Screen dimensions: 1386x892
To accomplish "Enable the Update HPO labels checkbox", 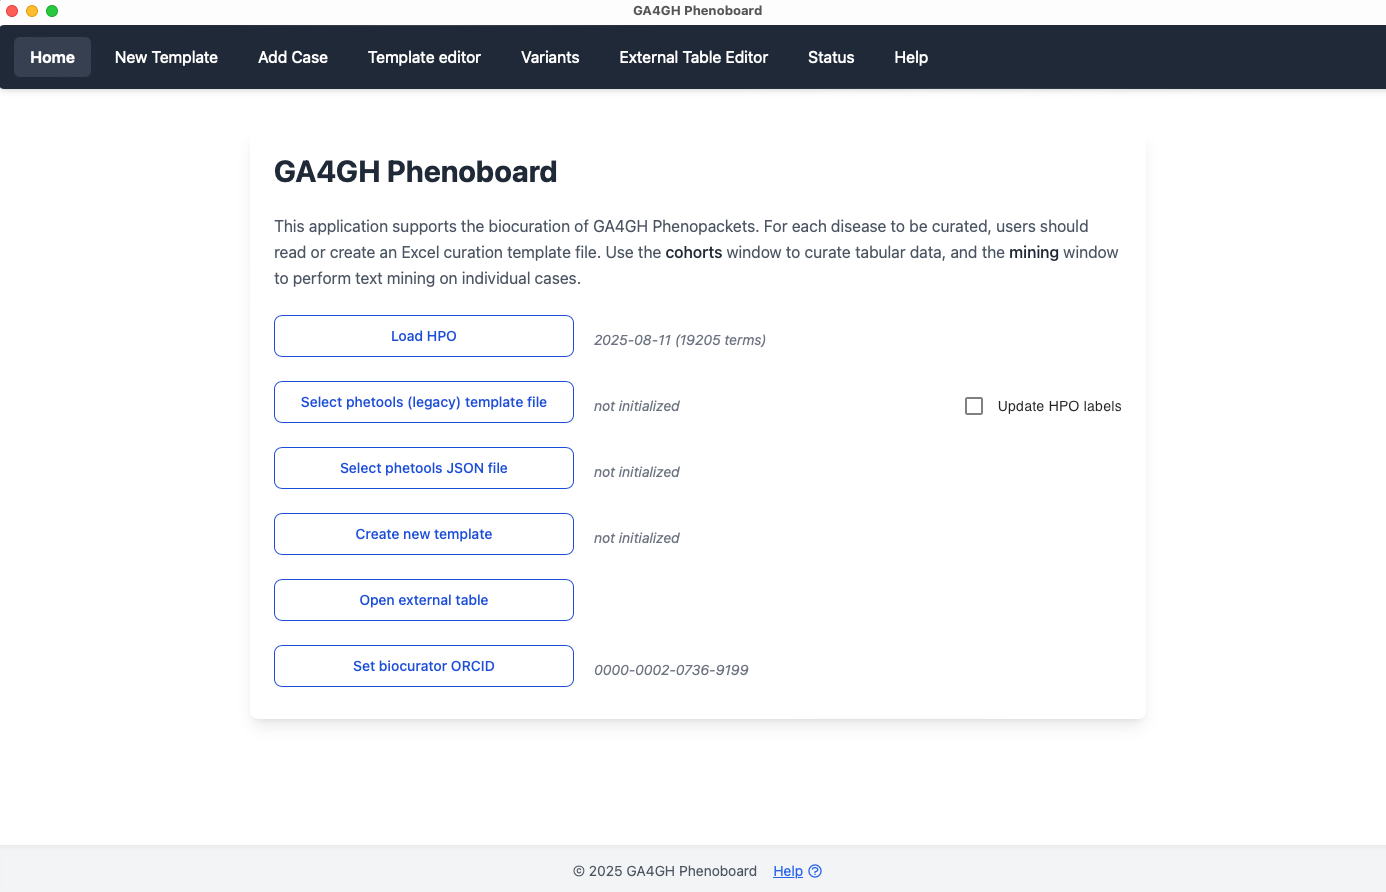I will coord(974,406).
